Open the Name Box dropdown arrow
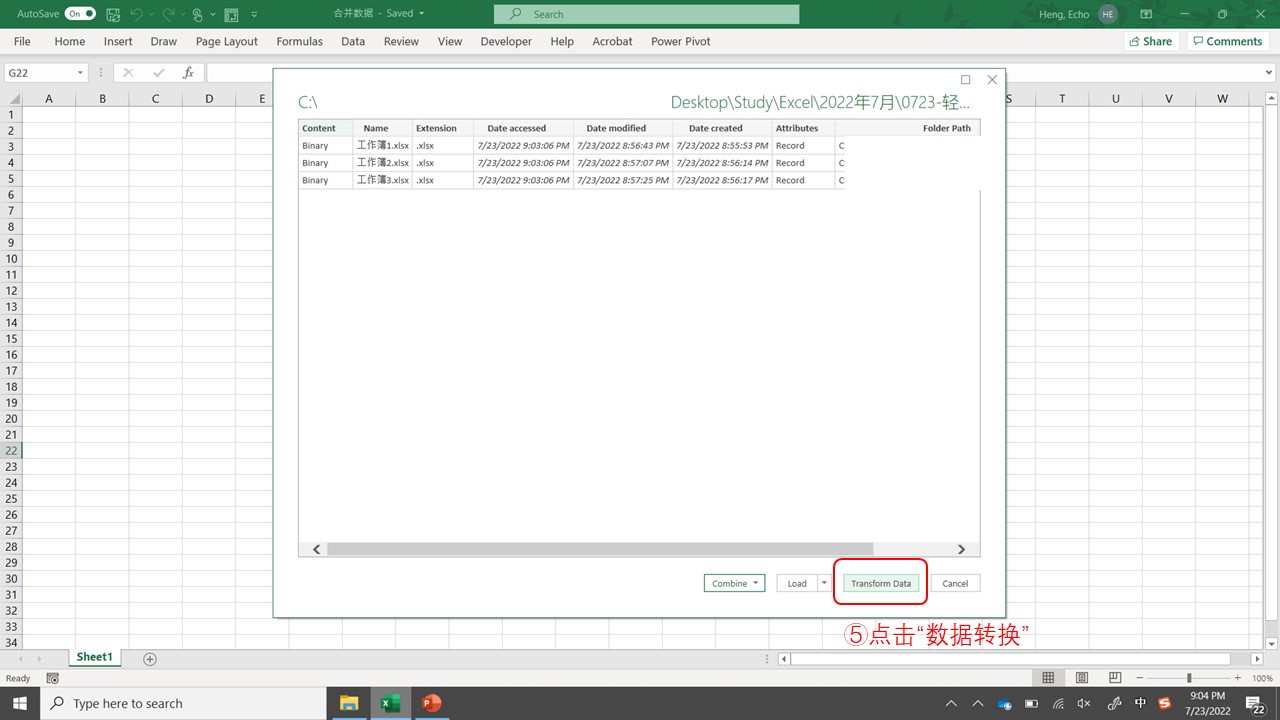This screenshot has height=720, width=1280. (80, 73)
